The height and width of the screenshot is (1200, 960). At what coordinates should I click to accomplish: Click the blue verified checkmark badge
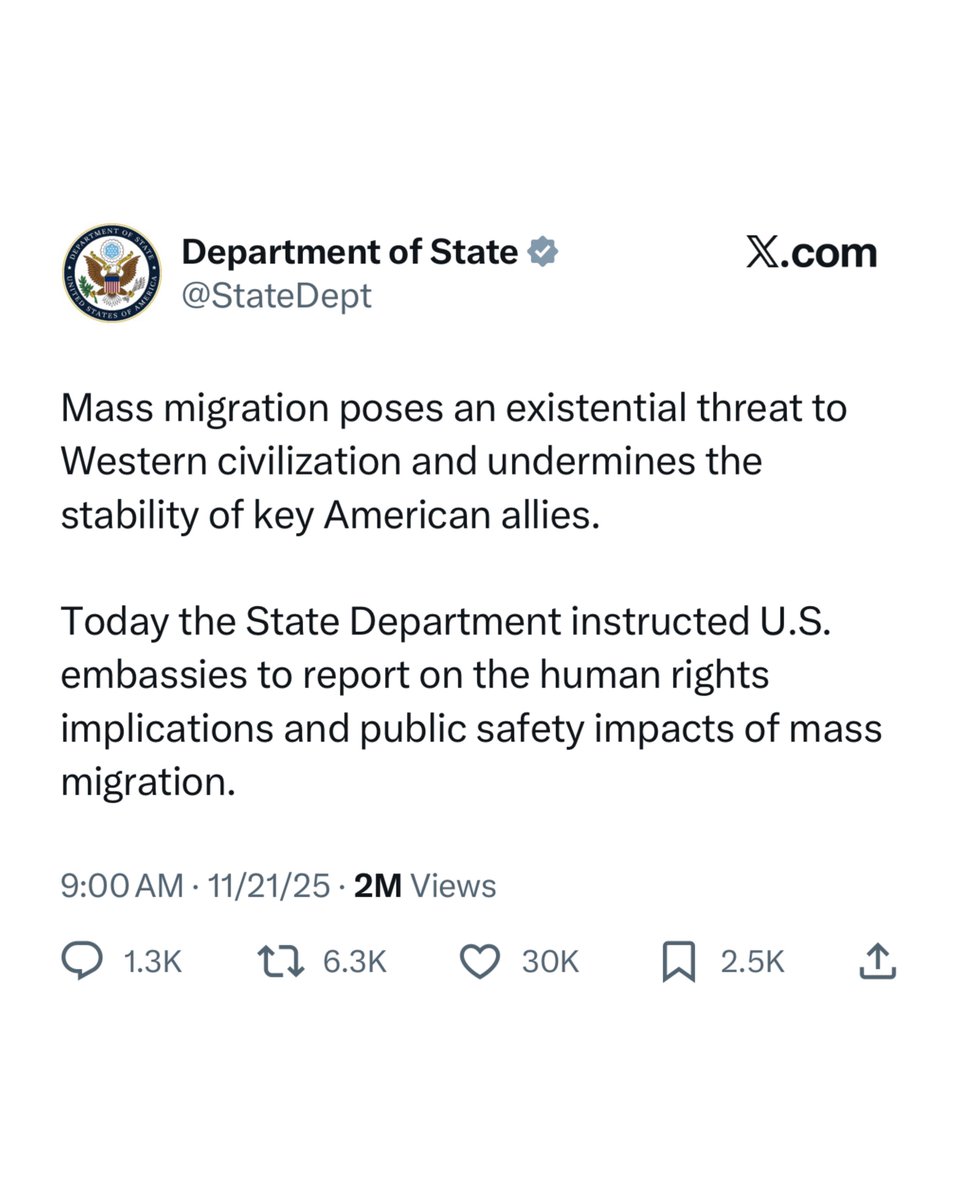tap(542, 252)
